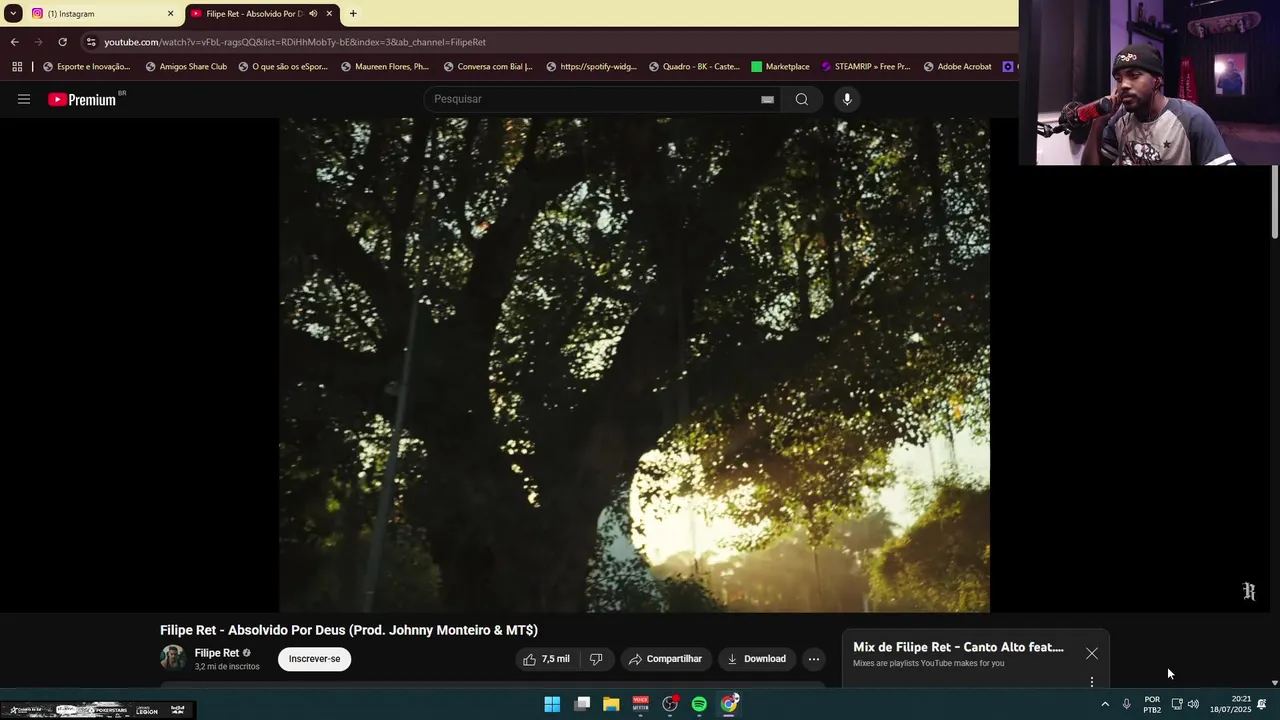View site information icon in address bar
Image resolution: width=1280 pixels, height=720 pixels.
tap(91, 42)
